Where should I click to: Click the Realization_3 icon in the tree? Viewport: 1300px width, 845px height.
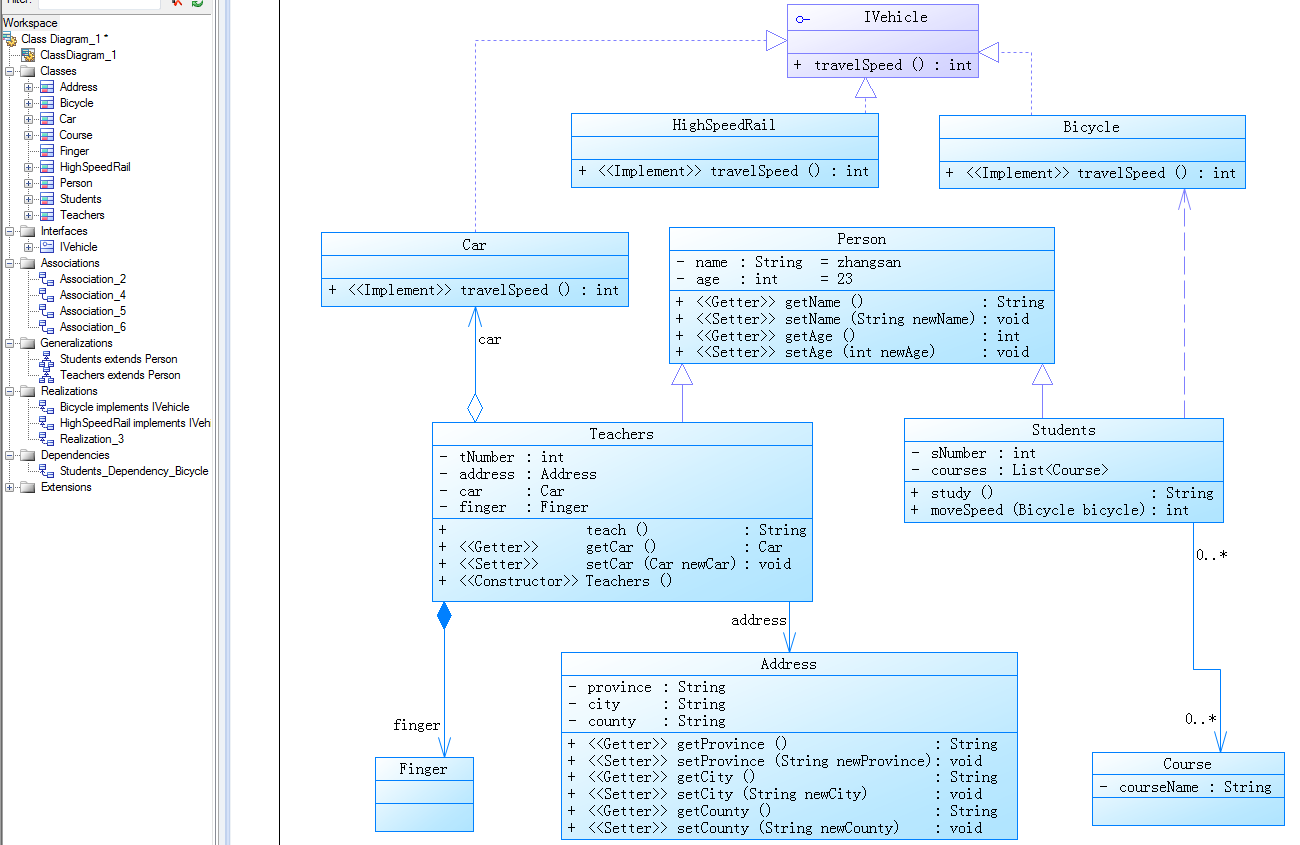pyautogui.click(x=47, y=439)
